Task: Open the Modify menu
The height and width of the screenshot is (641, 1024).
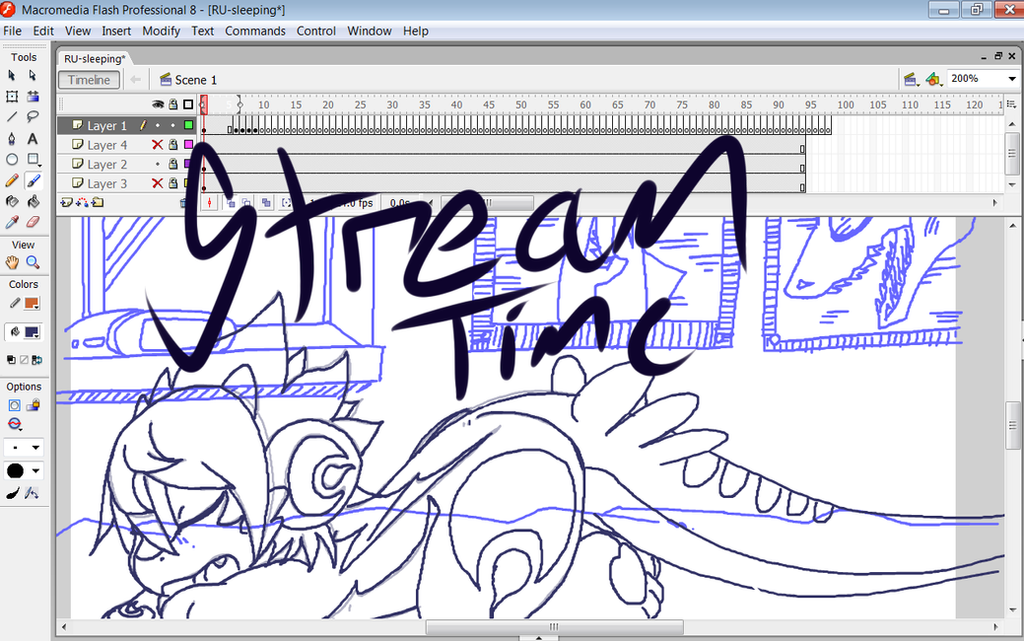Action: click(x=161, y=31)
